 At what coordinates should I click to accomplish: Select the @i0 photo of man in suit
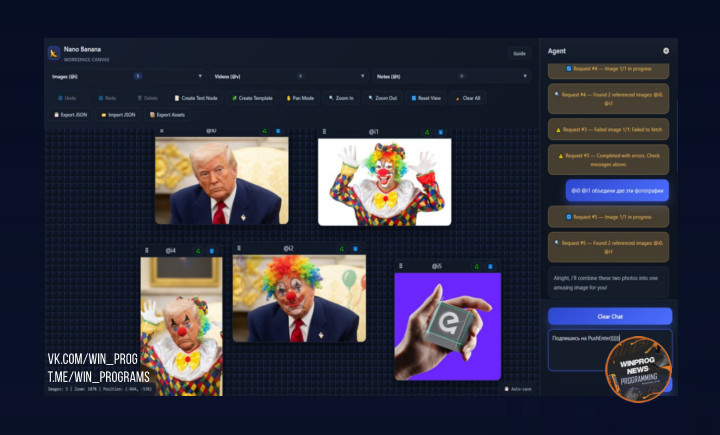222,181
